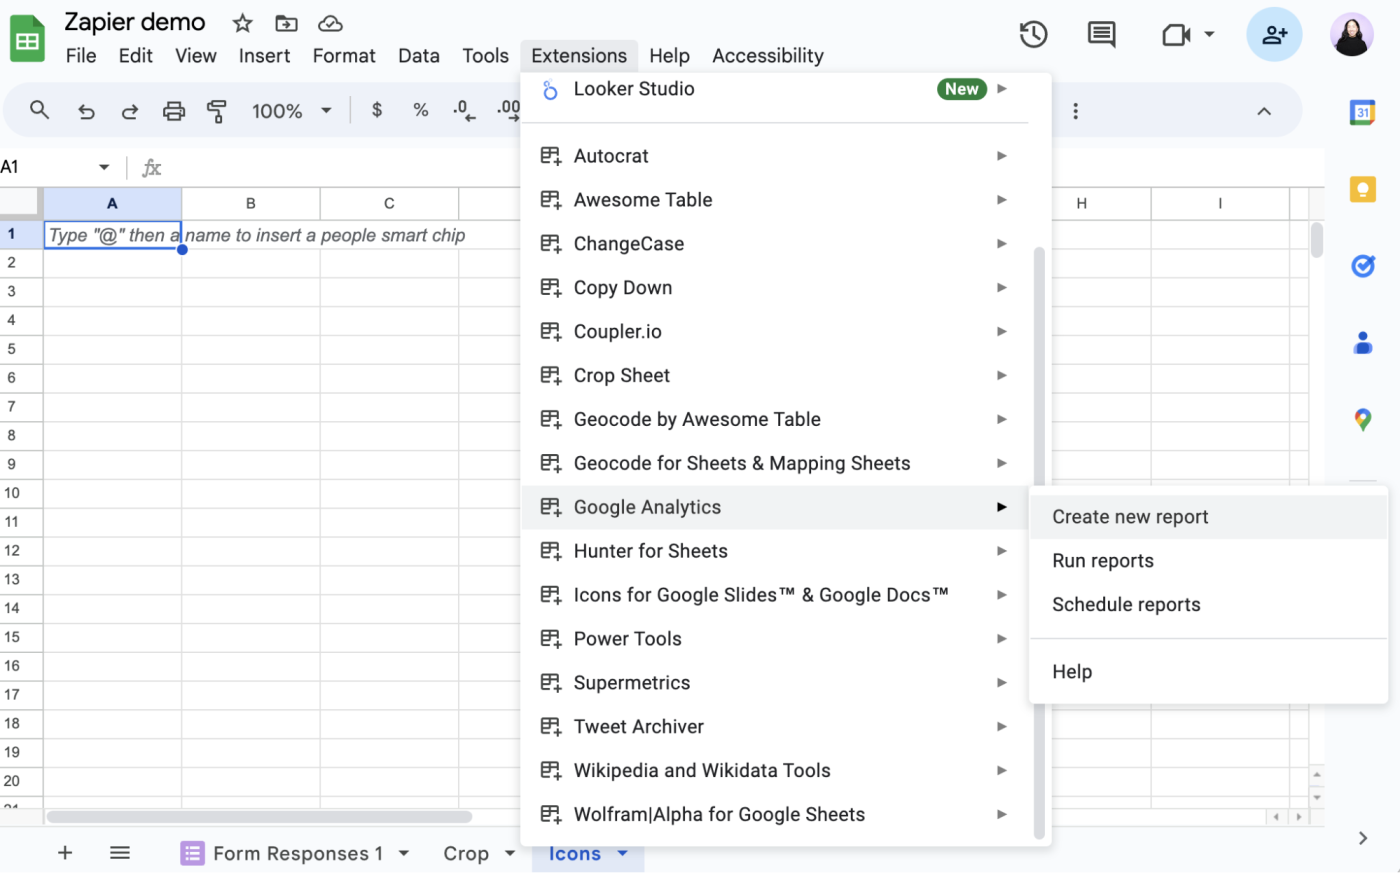Open Meet camera dropdown arrow

1209,35
